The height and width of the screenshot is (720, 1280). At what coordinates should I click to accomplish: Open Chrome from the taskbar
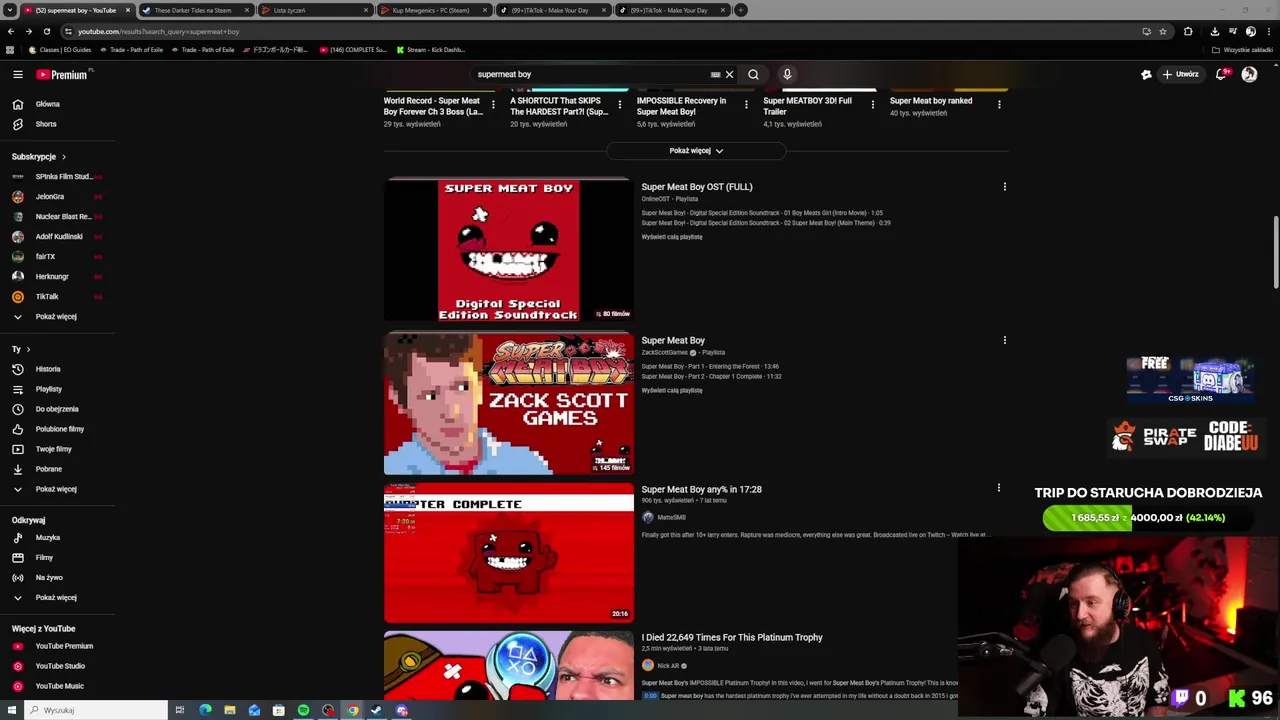click(x=352, y=710)
